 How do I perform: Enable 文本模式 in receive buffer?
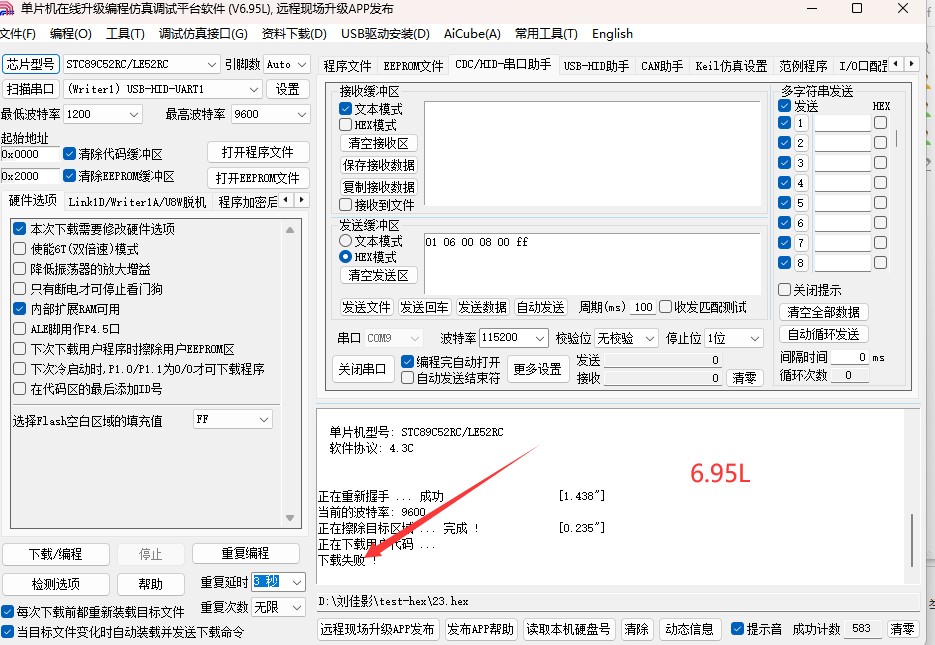pyautogui.click(x=345, y=108)
